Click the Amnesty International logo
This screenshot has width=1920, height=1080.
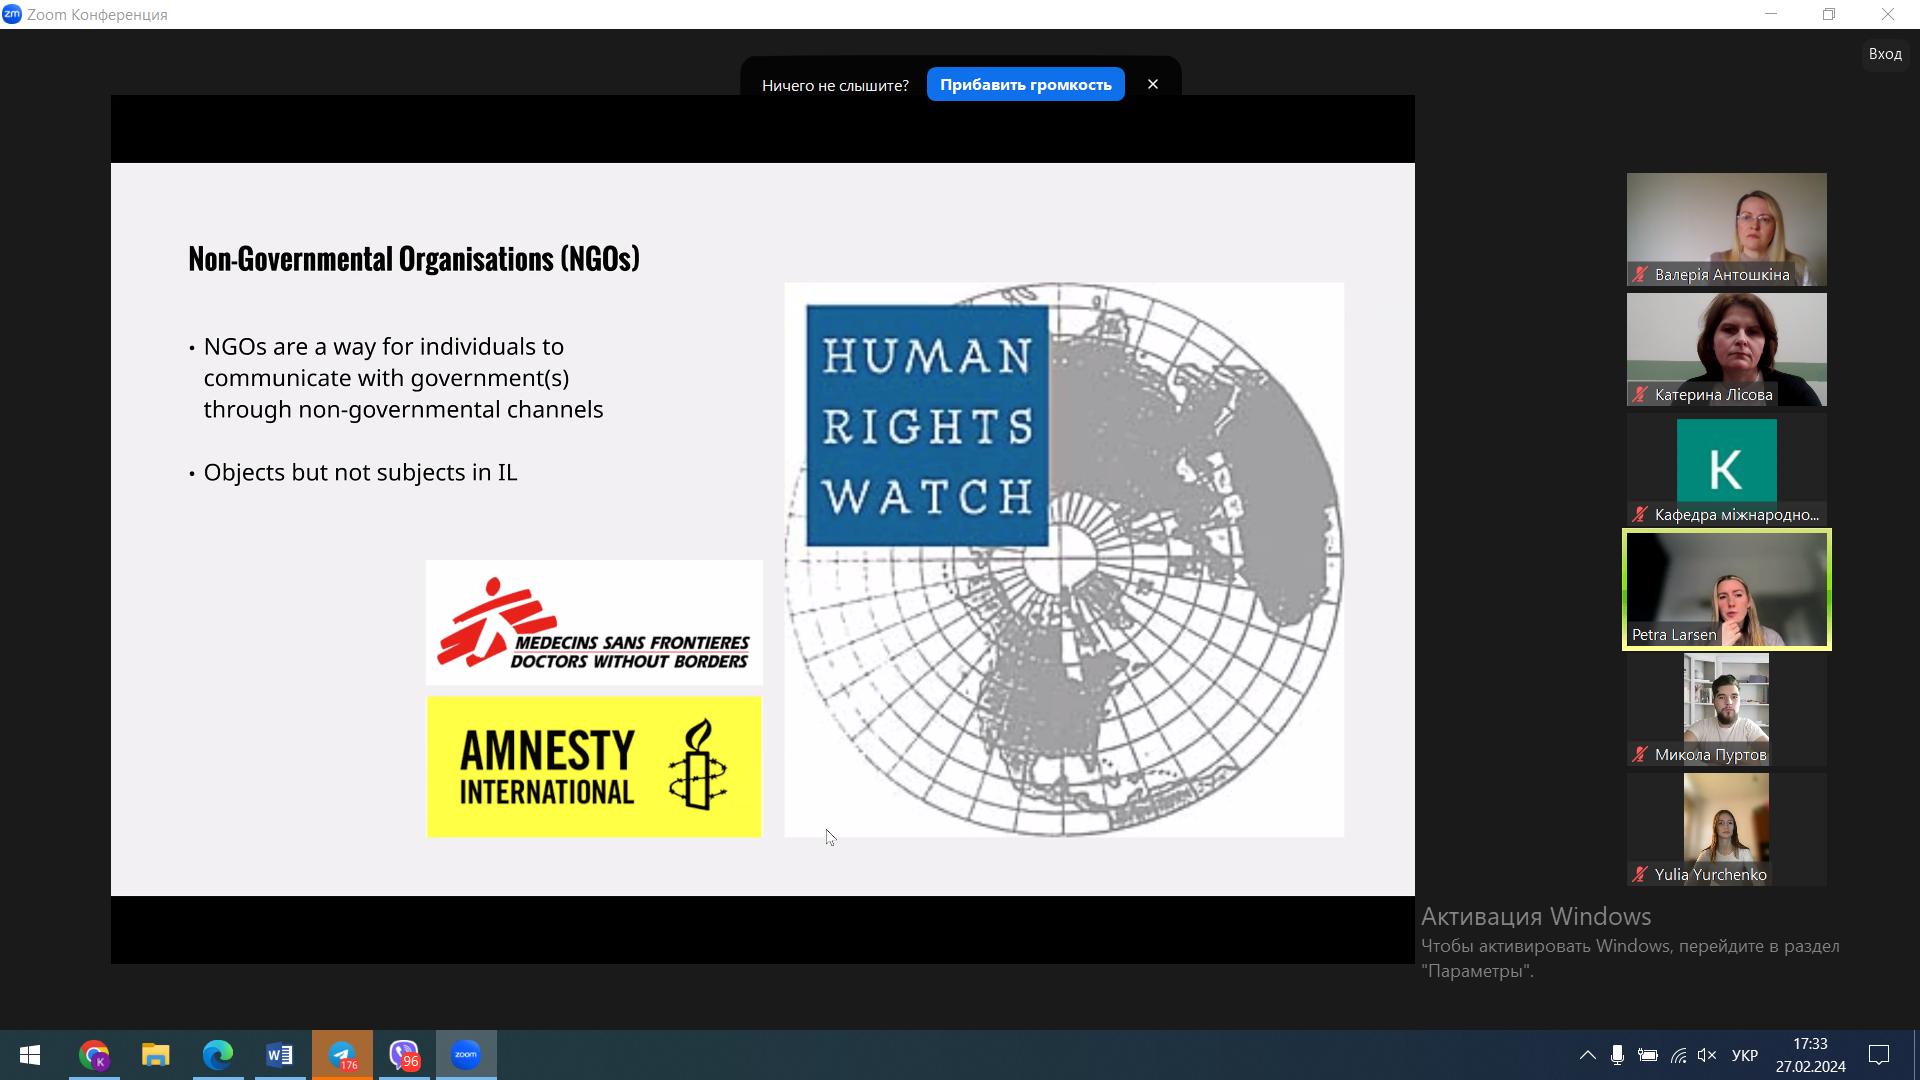coord(594,767)
